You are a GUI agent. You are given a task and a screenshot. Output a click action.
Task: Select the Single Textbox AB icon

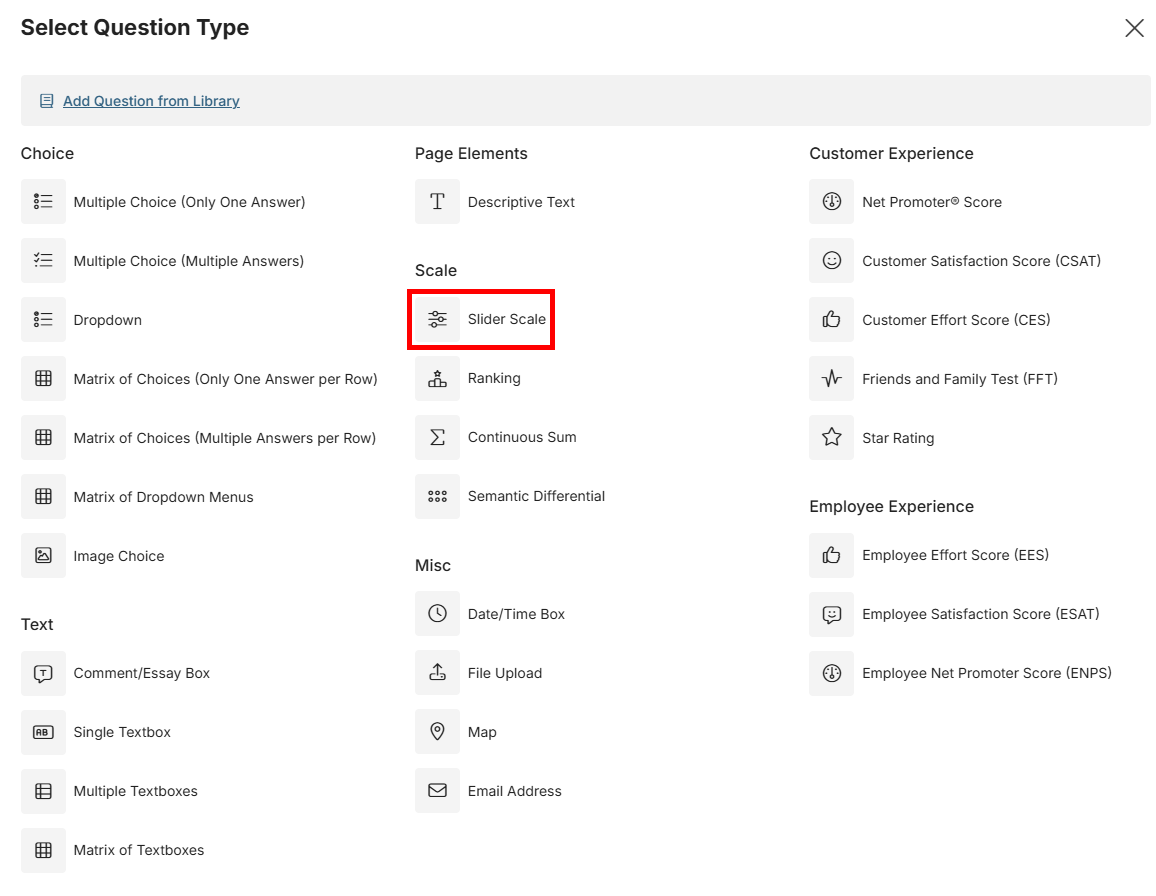(x=43, y=732)
